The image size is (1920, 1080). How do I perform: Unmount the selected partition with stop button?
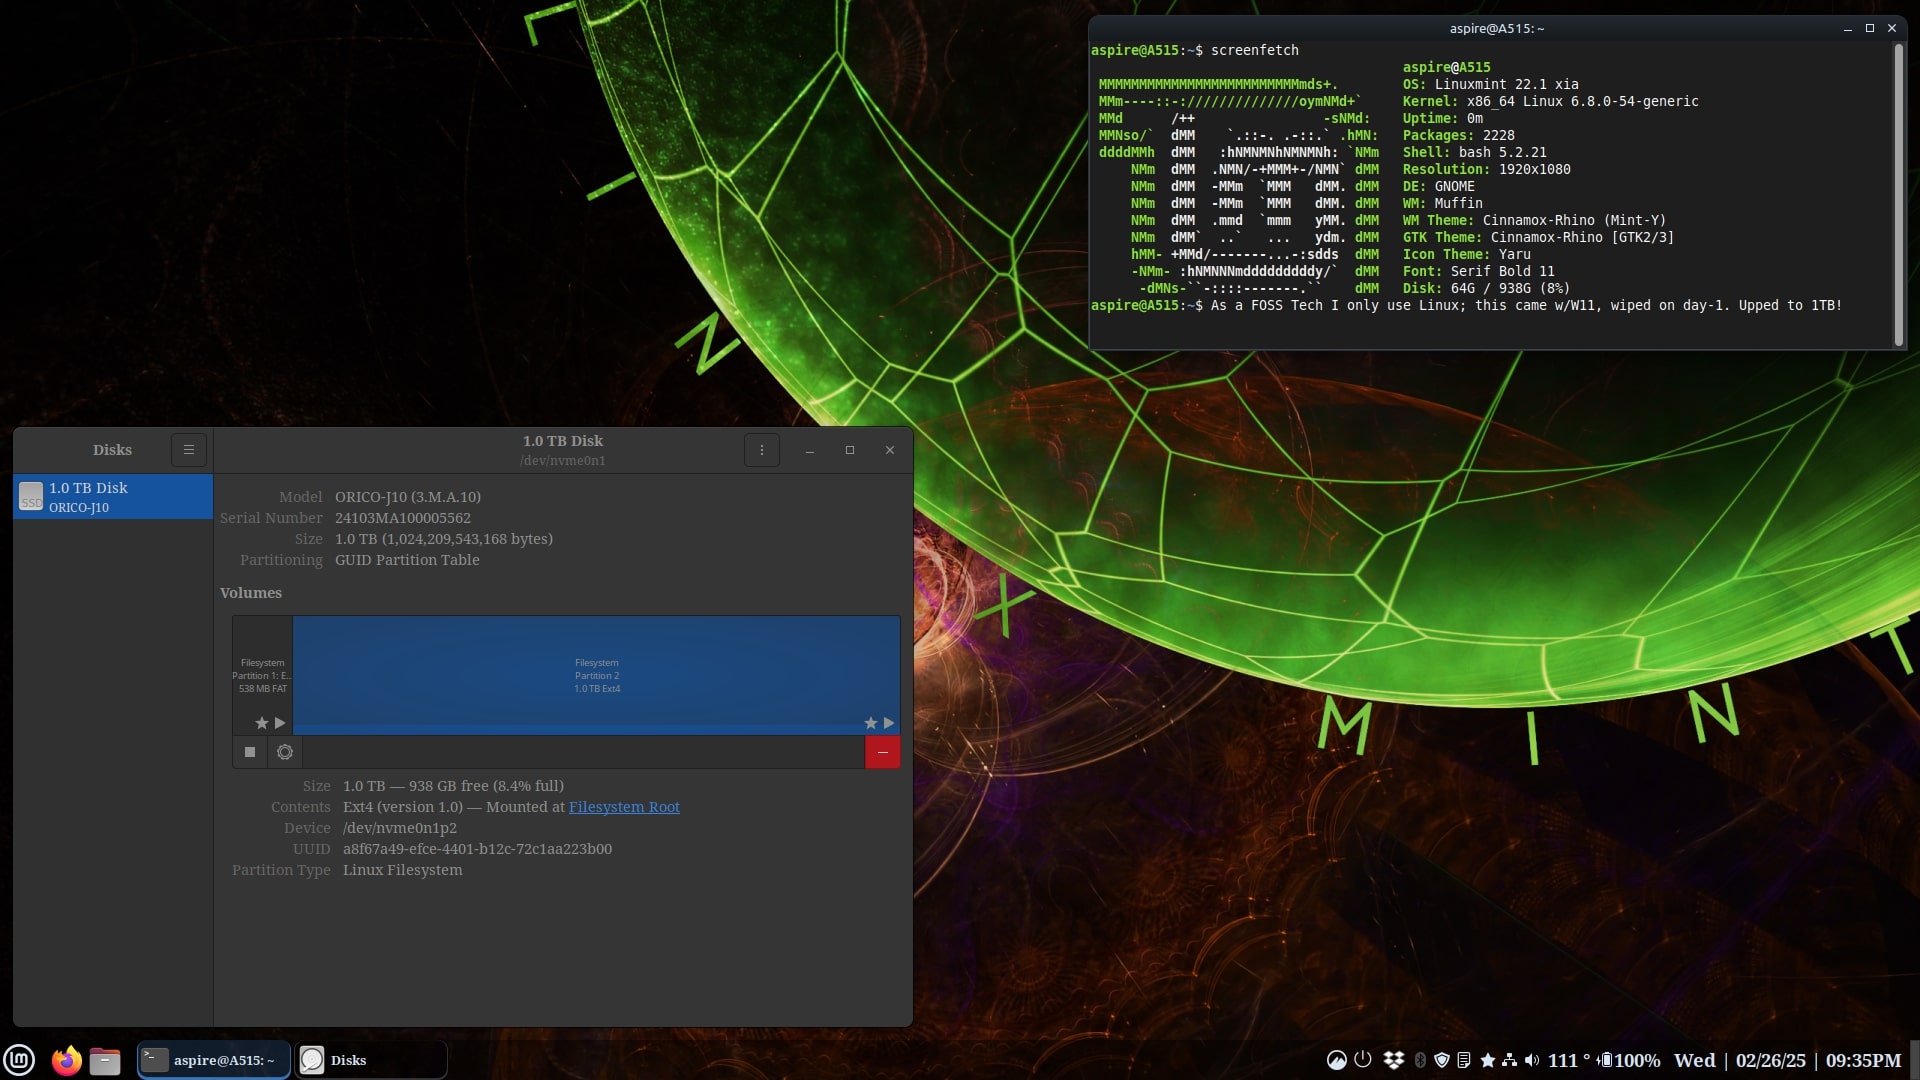click(x=250, y=752)
